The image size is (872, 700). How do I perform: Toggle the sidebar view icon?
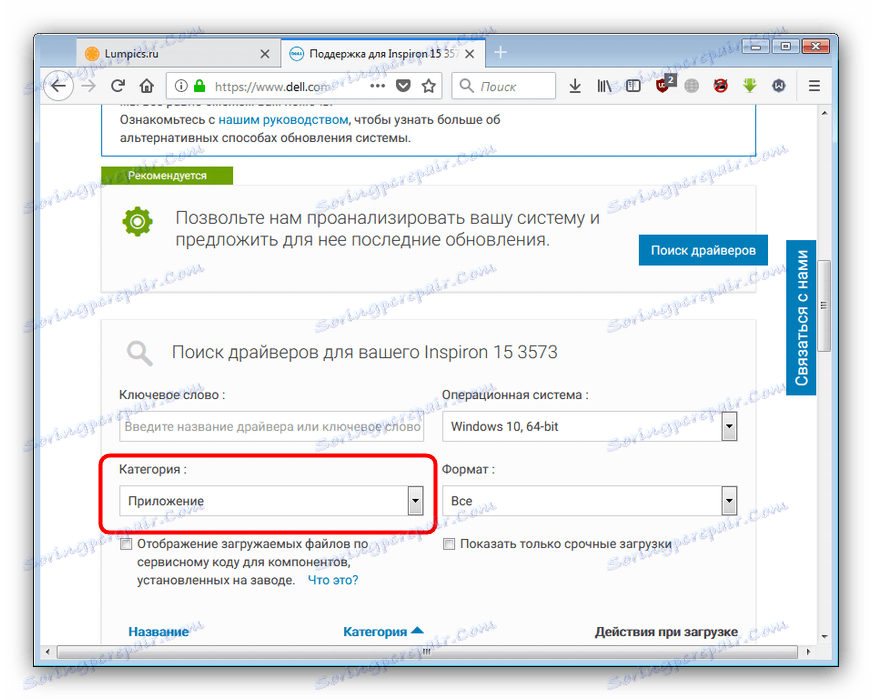(633, 86)
